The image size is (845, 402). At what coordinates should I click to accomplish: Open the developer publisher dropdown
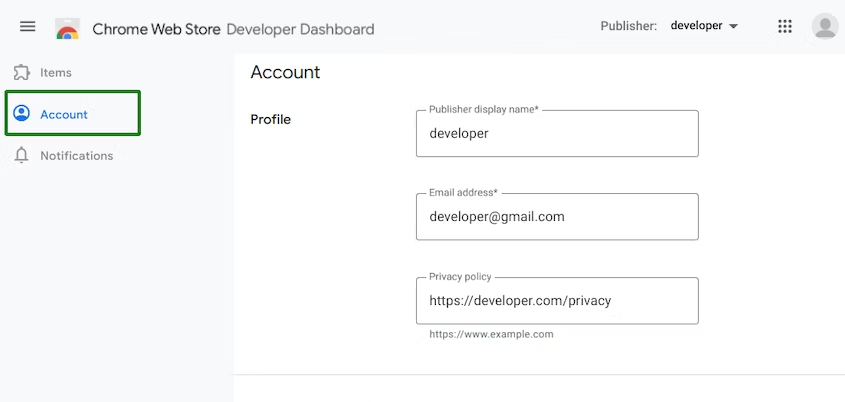(704, 26)
